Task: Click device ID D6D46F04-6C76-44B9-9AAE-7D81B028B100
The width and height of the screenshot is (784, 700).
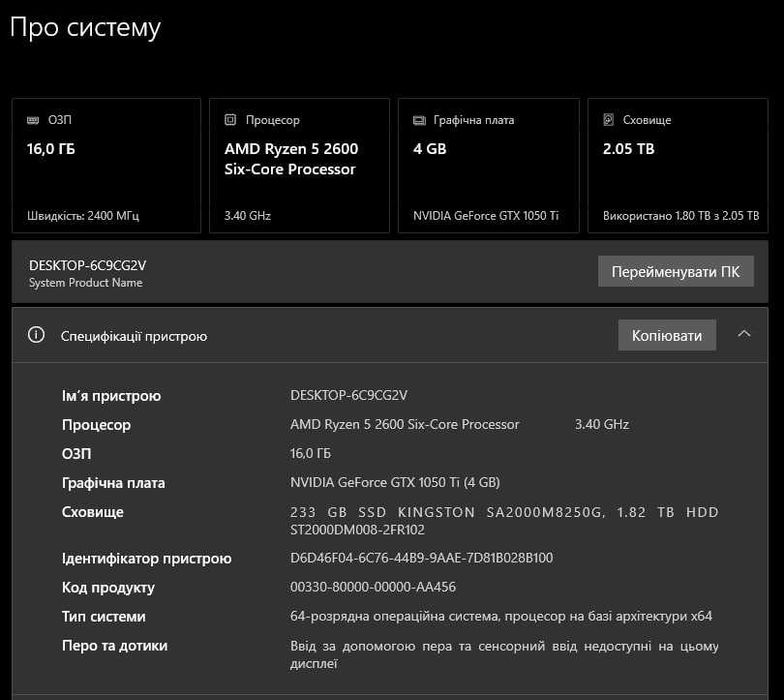Action: click(422, 558)
